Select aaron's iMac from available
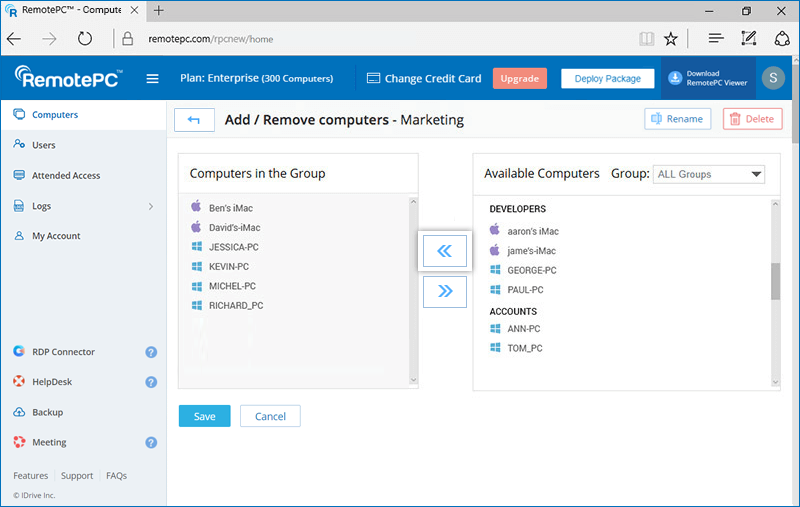 click(x=533, y=231)
